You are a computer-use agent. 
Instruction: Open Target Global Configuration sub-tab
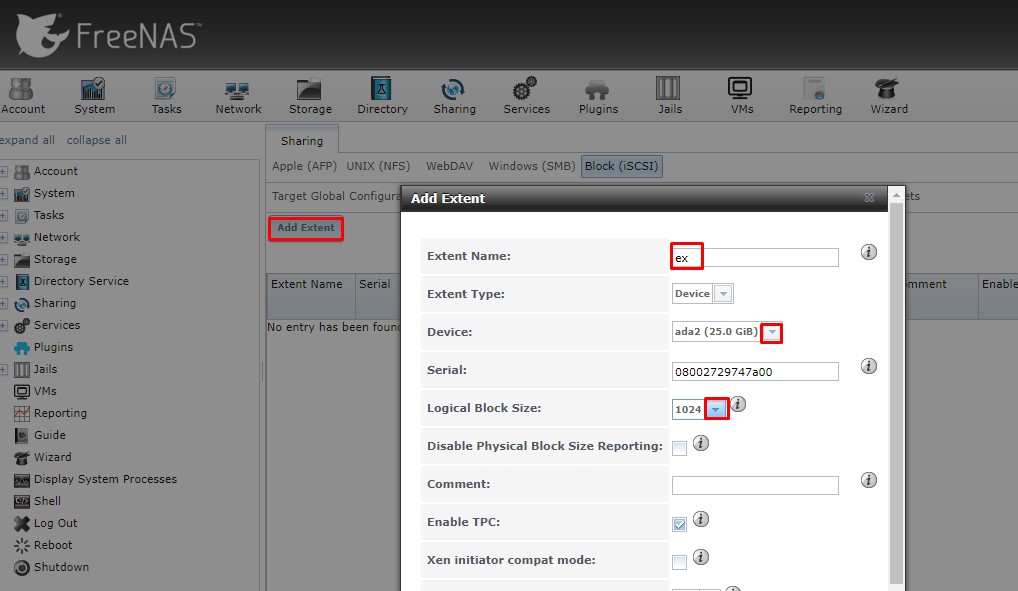click(335, 196)
